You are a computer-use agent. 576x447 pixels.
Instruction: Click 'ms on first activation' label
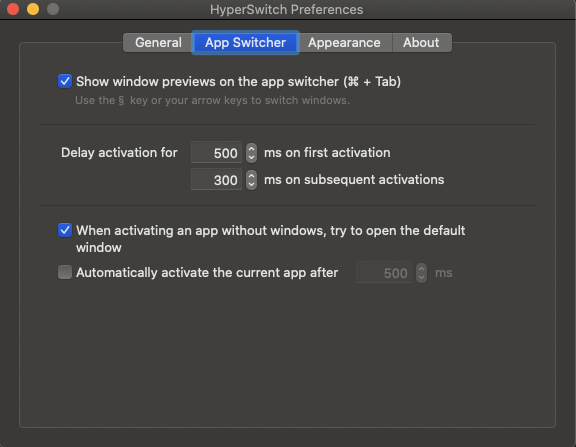pyautogui.click(x=327, y=152)
